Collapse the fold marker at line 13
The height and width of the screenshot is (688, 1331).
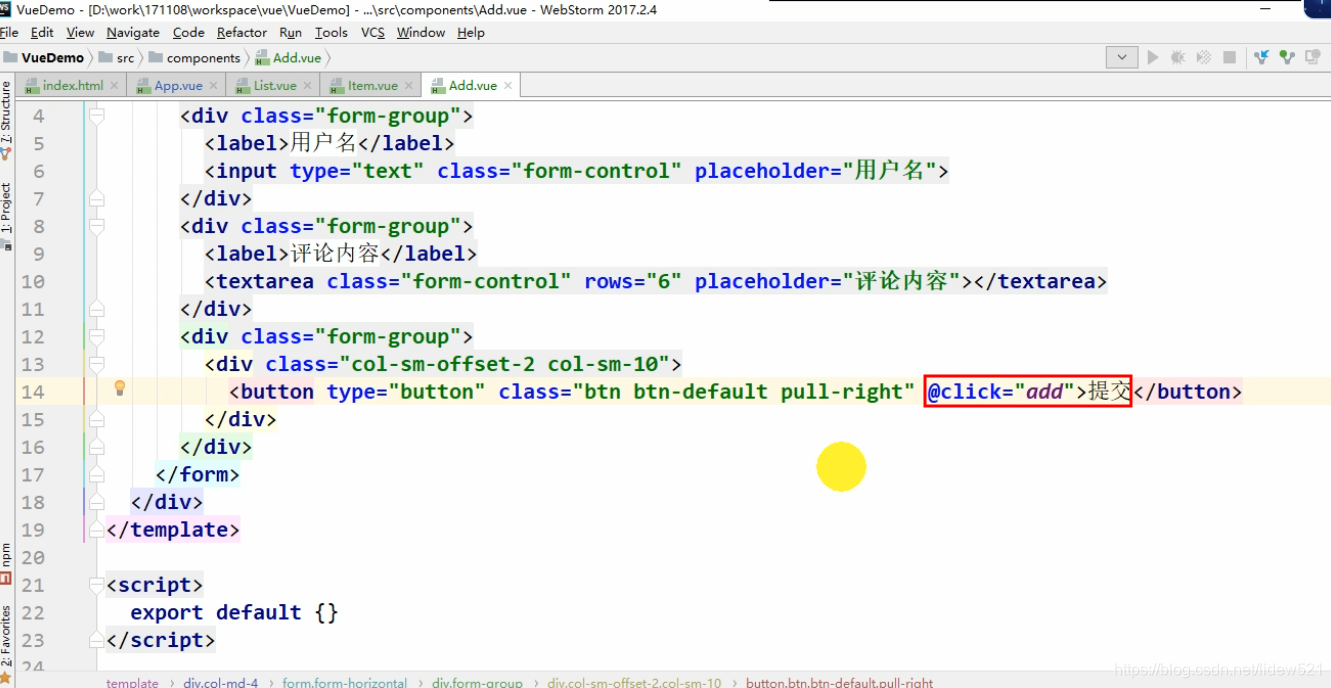pos(96,364)
